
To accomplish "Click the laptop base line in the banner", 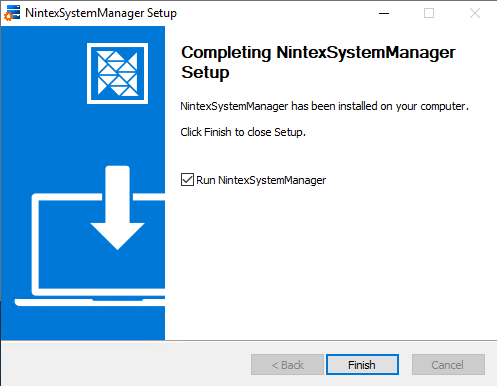I will coord(90,302).
